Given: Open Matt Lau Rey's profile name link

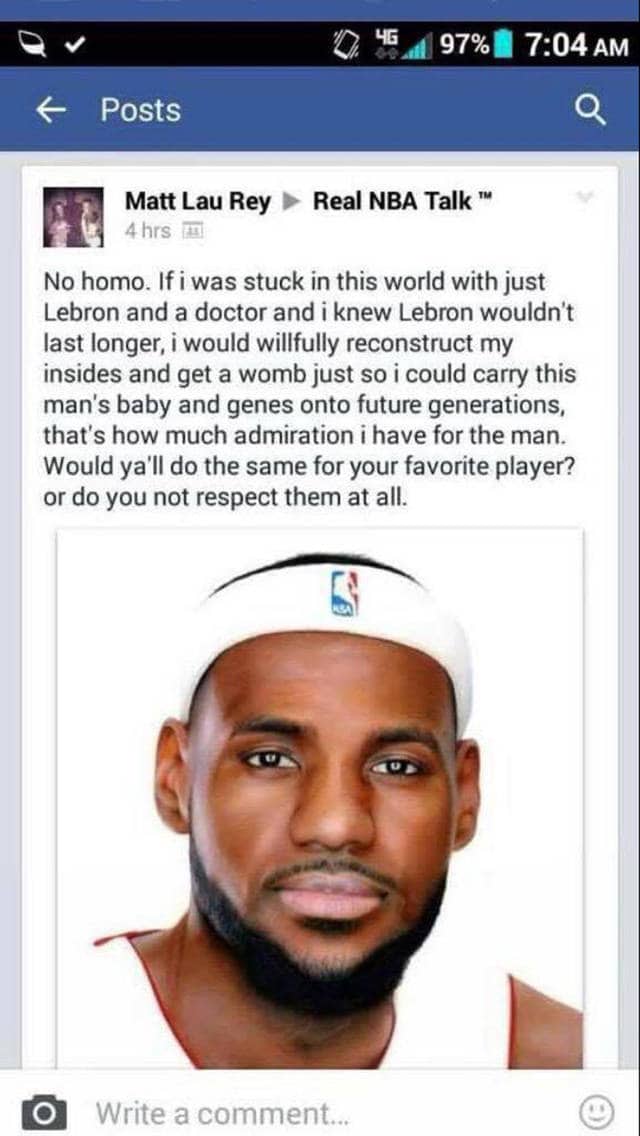Looking at the screenshot, I should coord(197,202).
